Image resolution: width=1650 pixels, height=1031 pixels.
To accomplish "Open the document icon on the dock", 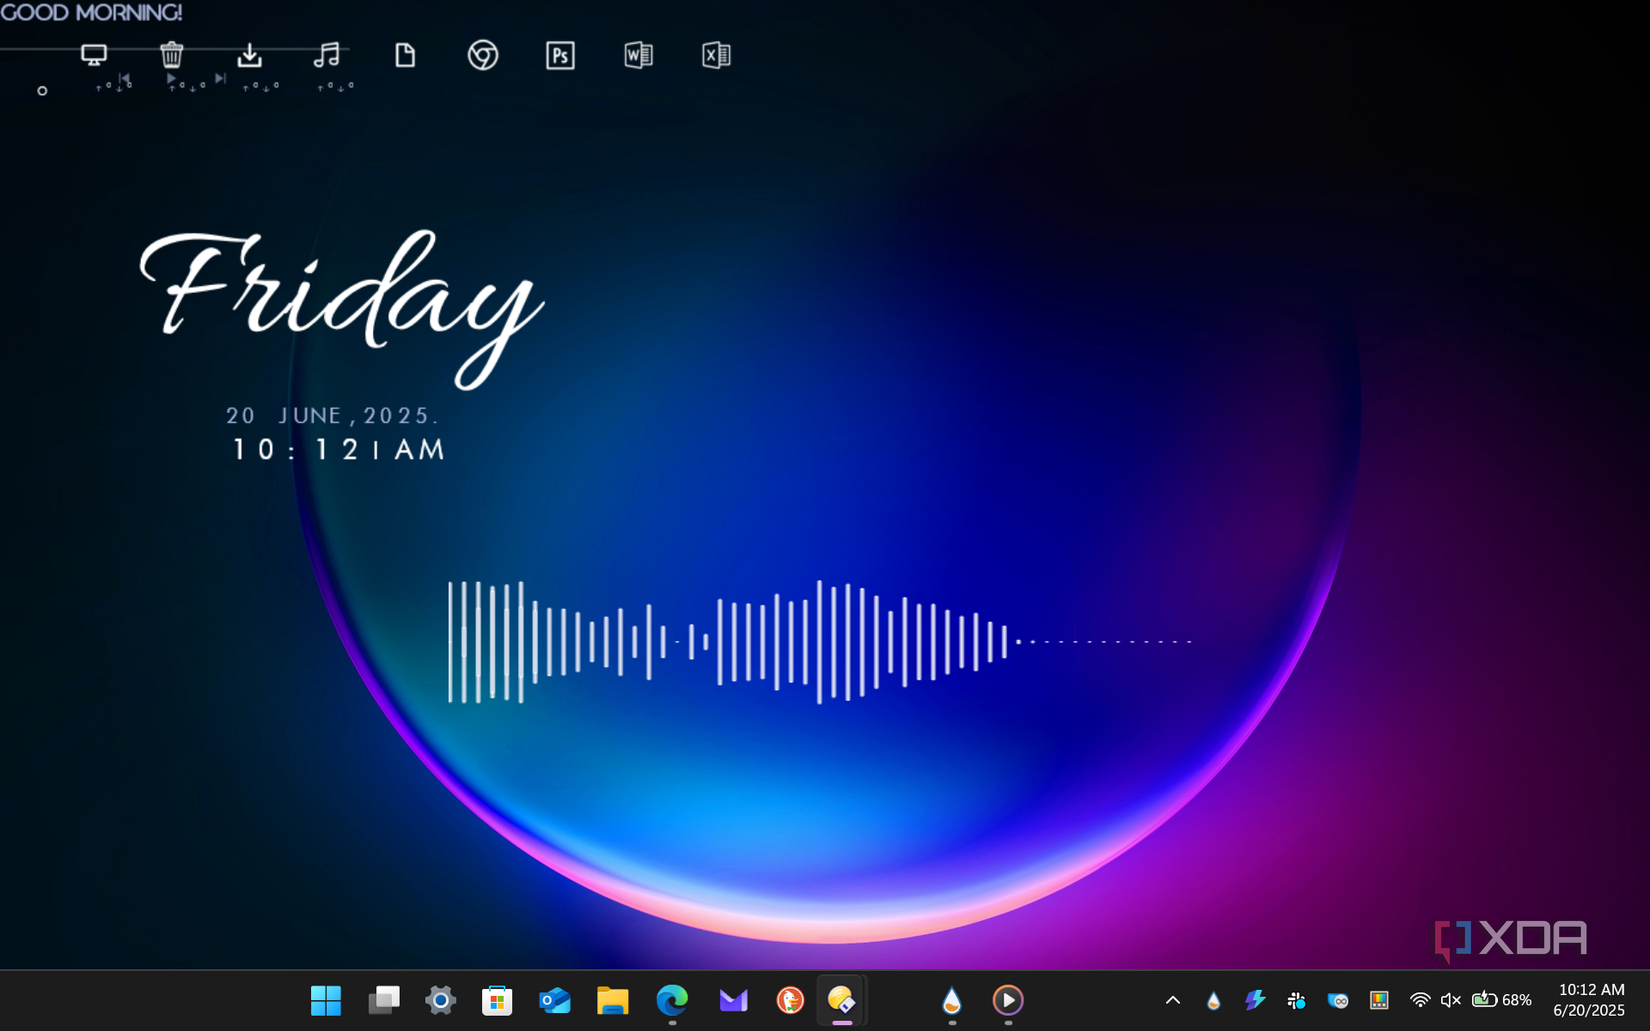I will pyautogui.click(x=404, y=57).
